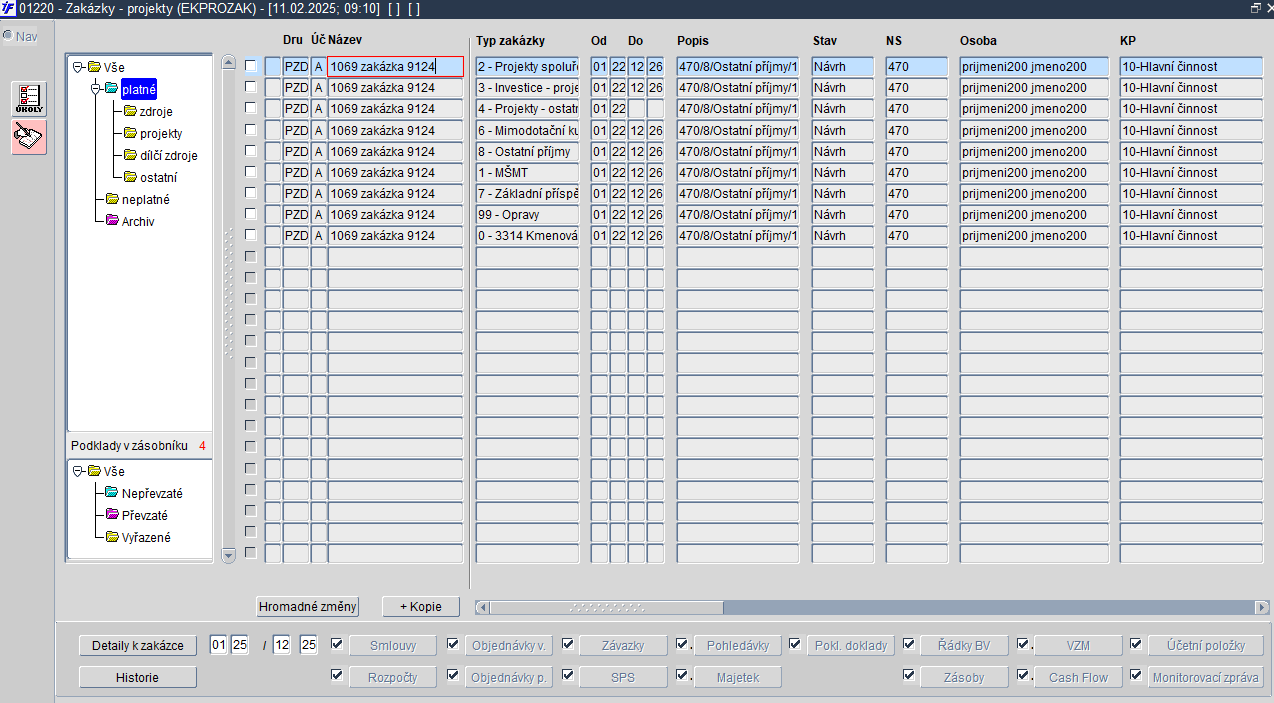The width and height of the screenshot is (1274, 703).
Task: Tick the row checkbox for 8 - Ostatní příjmy
Action: click(x=250, y=151)
